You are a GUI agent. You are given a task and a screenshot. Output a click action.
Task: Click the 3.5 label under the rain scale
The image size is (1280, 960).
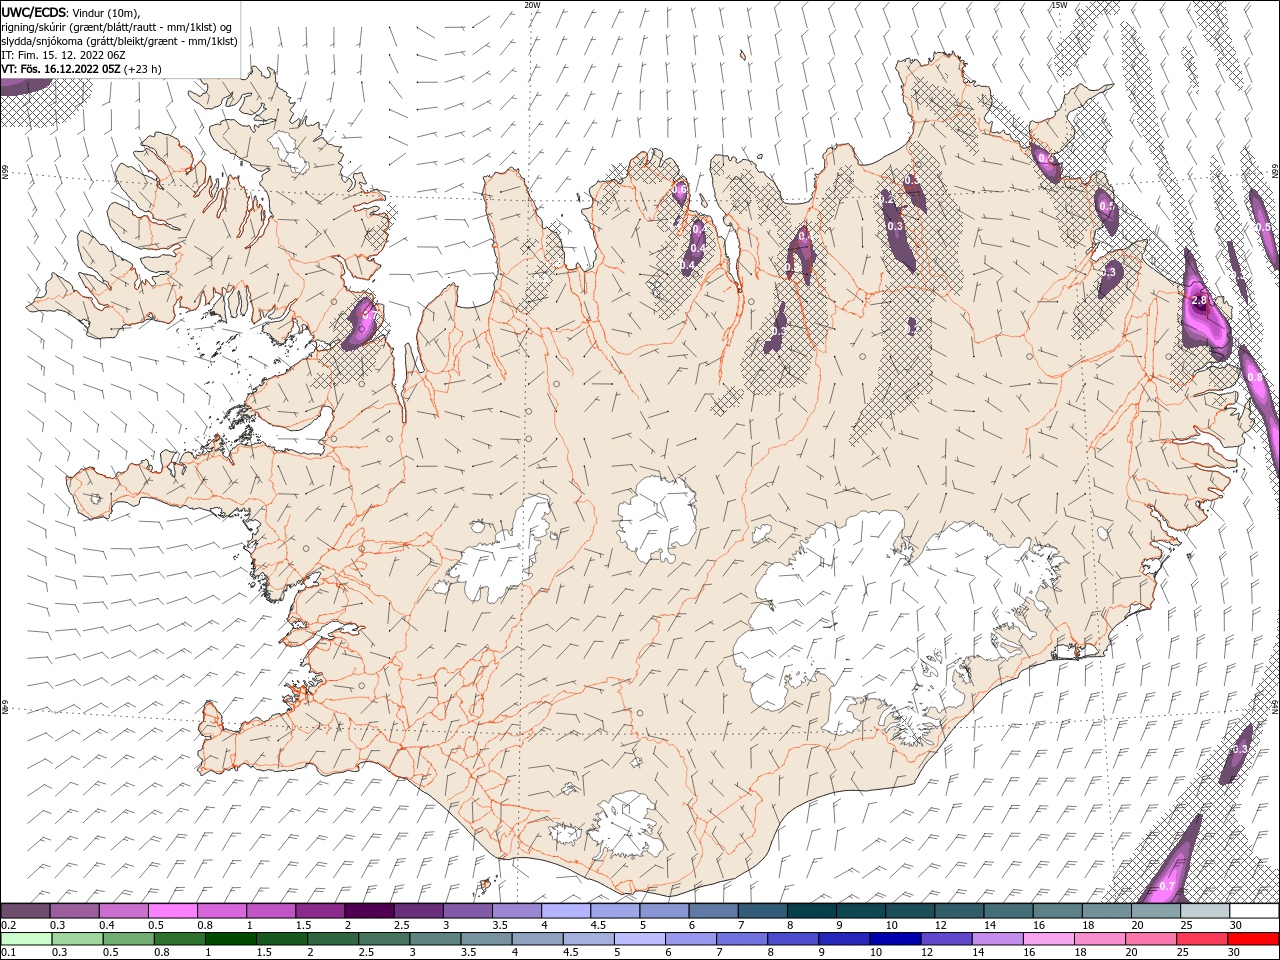[x=468, y=953]
